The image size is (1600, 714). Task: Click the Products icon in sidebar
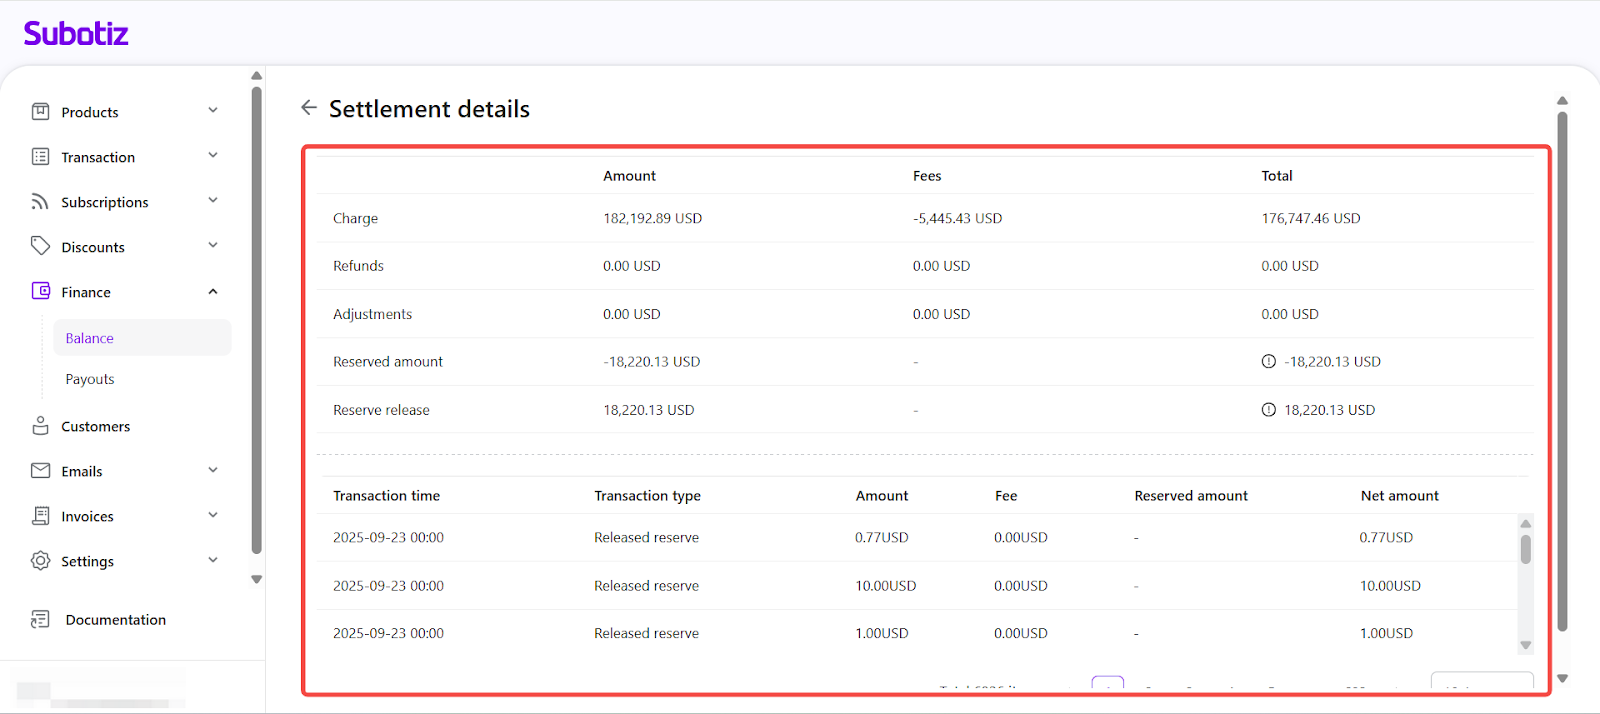point(40,112)
